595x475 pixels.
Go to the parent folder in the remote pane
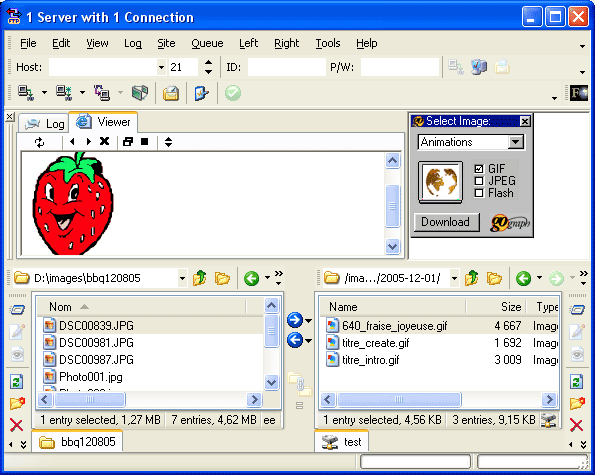pyautogui.click(x=471, y=278)
